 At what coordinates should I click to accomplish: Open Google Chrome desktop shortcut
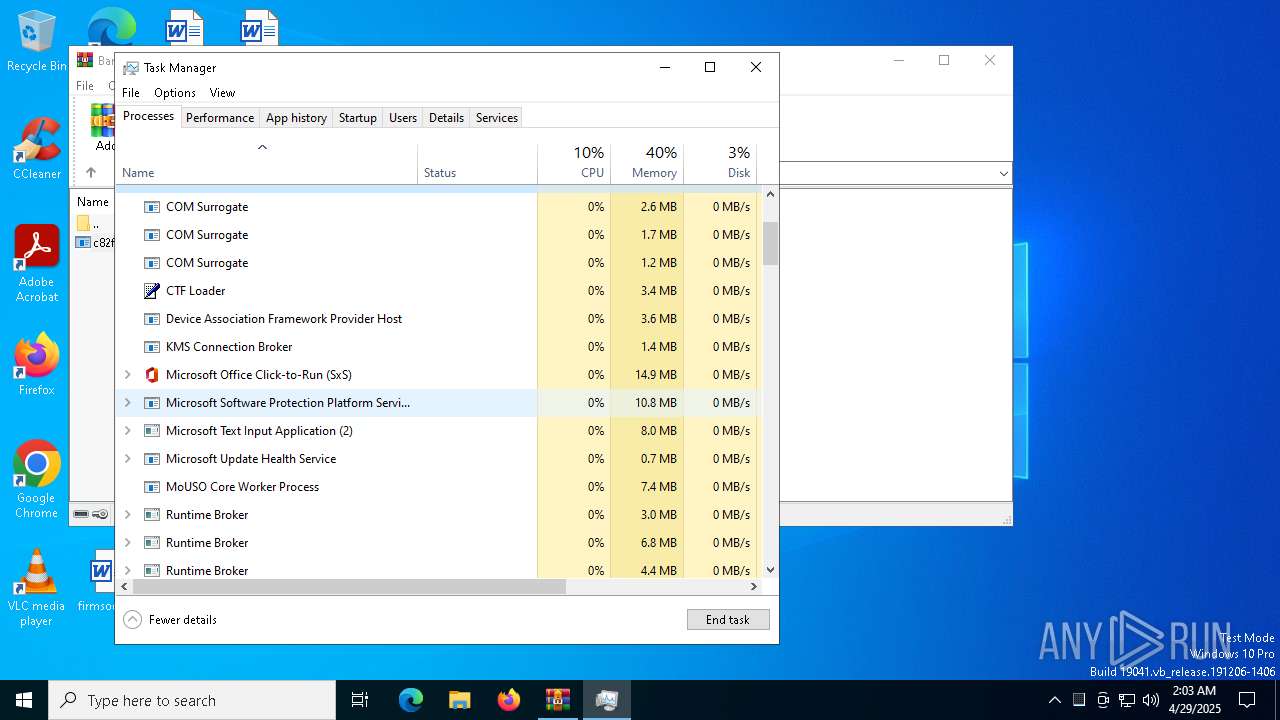click(36, 480)
